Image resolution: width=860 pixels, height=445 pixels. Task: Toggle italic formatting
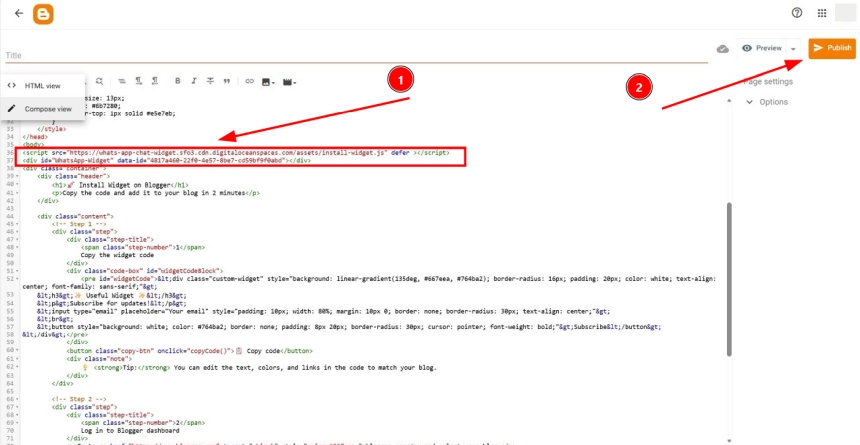coord(194,81)
